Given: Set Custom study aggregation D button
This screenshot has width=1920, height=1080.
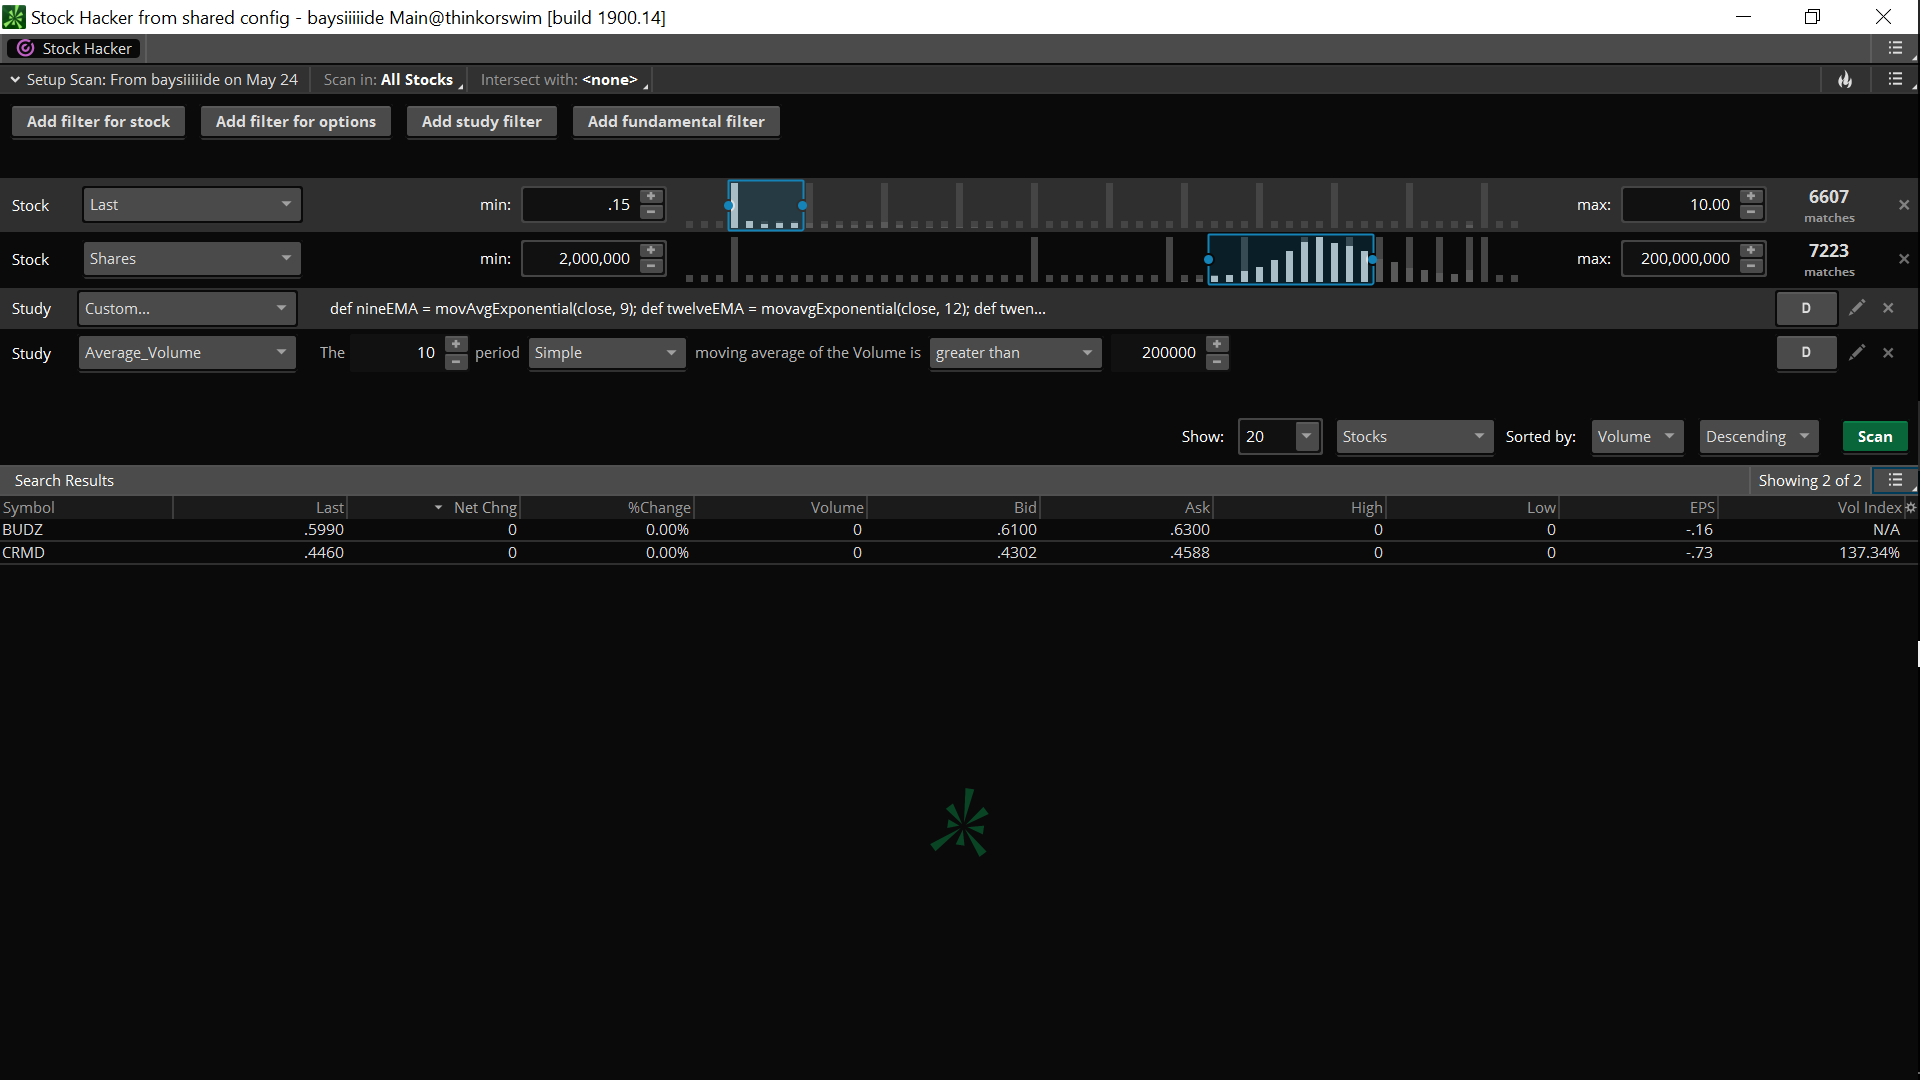Looking at the screenshot, I should tap(1806, 308).
